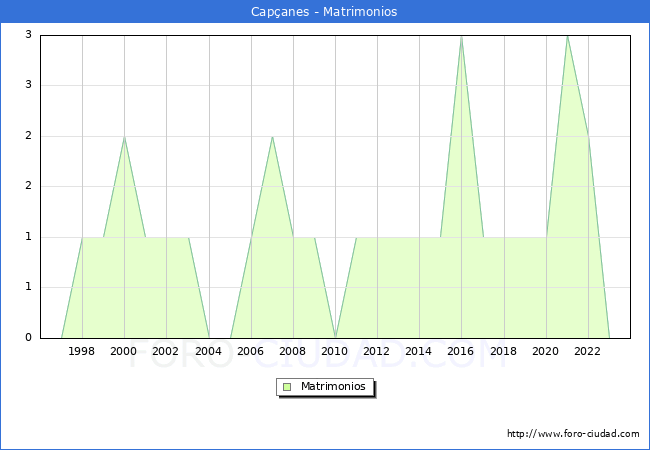This screenshot has width=650, height=450.
Task: Select the 2000 x-axis label
Action: pyautogui.click(x=124, y=351)
